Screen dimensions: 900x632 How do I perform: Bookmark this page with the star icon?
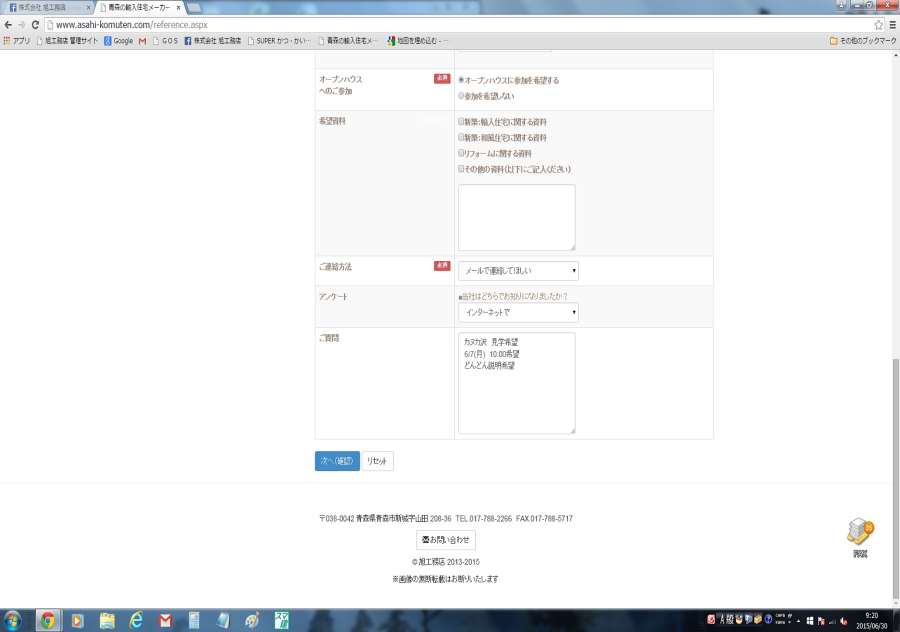(879, 24)
